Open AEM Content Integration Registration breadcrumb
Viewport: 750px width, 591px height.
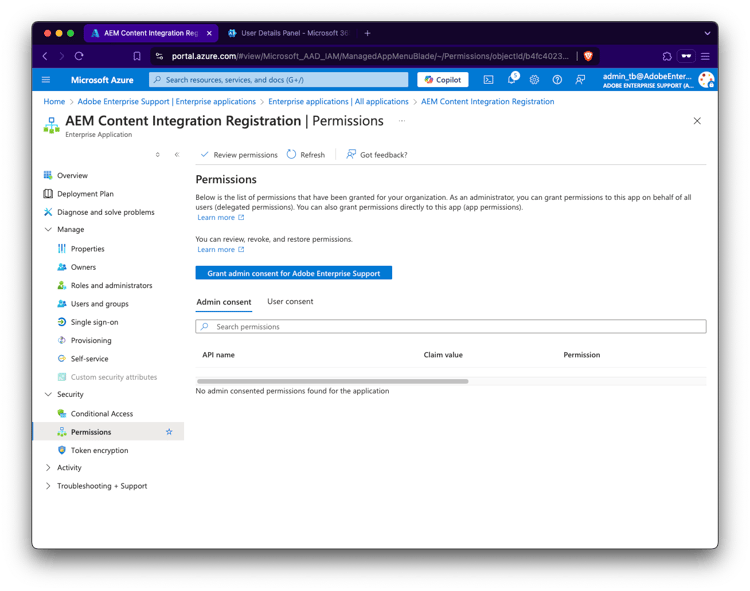tap(487, 101)
